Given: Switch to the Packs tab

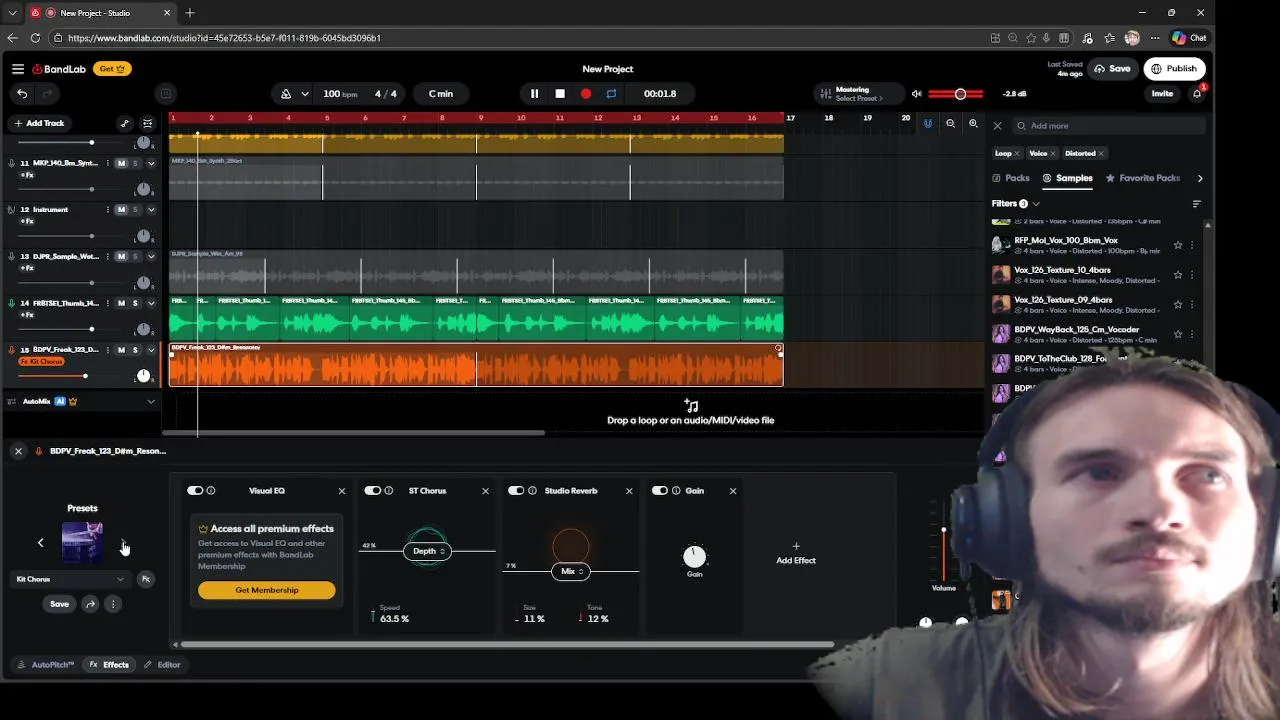Looking at the screenshot, I should pos(1011,178).
